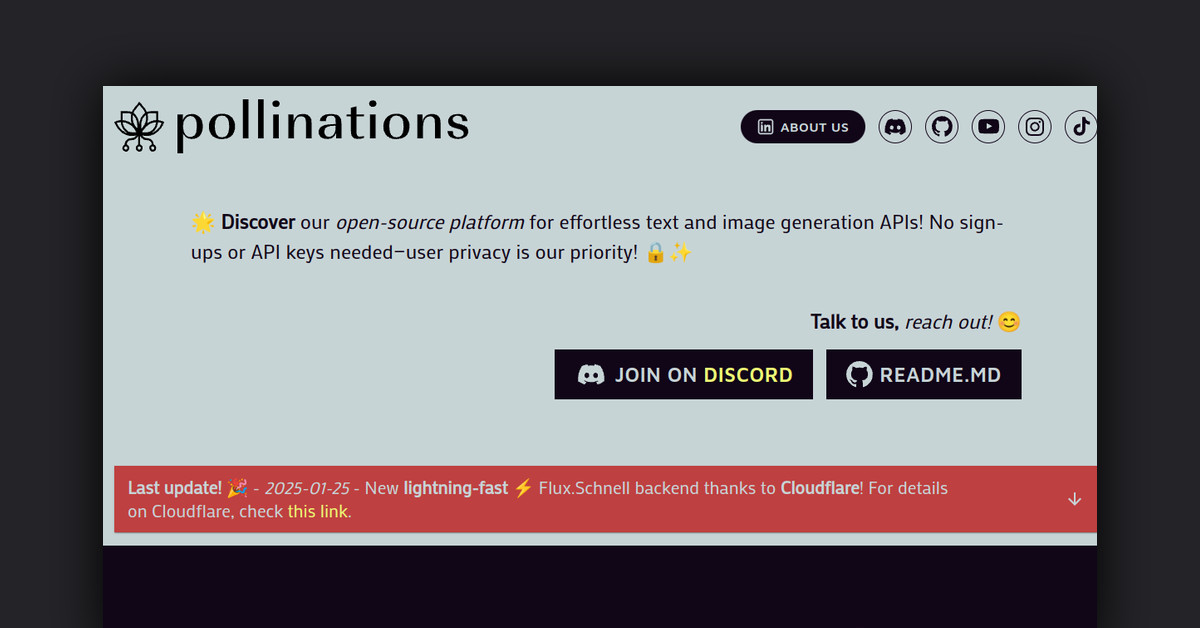The height and width of the screenshot is (628, 1200).
Task: Open the Discord social icon in the header
Action: [895, 127]
